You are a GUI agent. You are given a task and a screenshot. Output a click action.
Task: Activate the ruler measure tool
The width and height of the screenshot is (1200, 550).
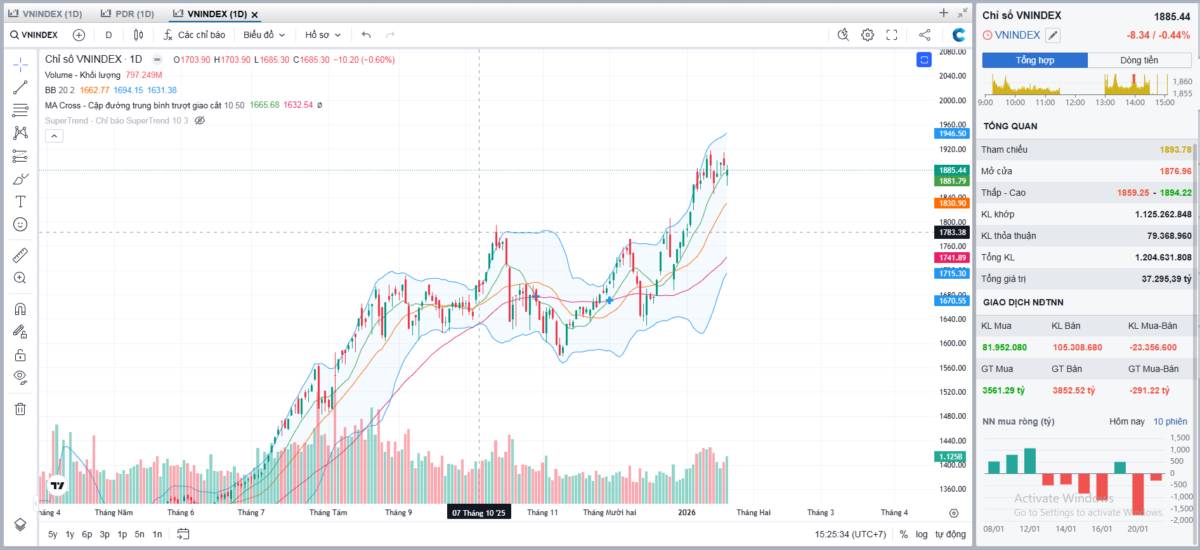click(20, 255)
